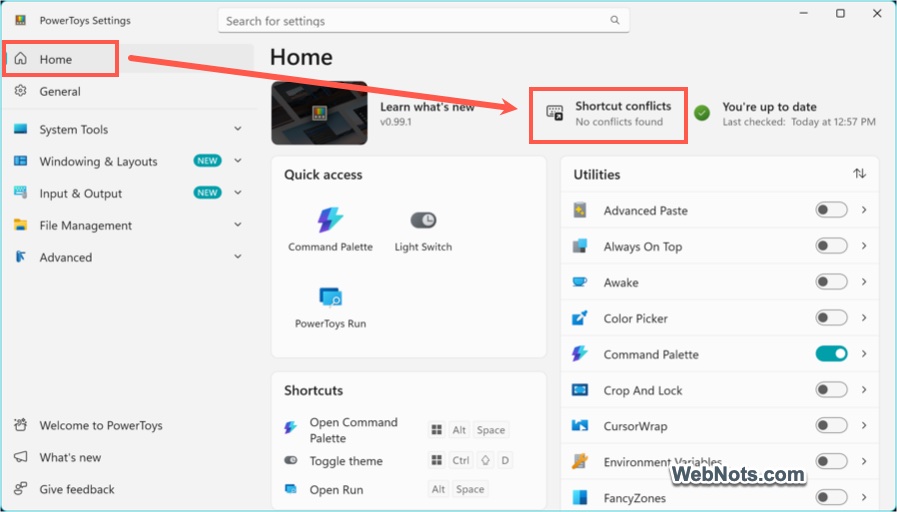Open Command Palette settings via its chevron
Screen dimensions: 897x512
point(864,354)
